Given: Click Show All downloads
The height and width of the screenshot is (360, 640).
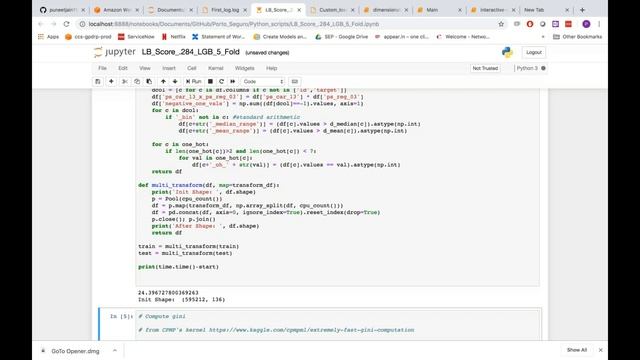Looking at the screenshot, I should 577,350.
